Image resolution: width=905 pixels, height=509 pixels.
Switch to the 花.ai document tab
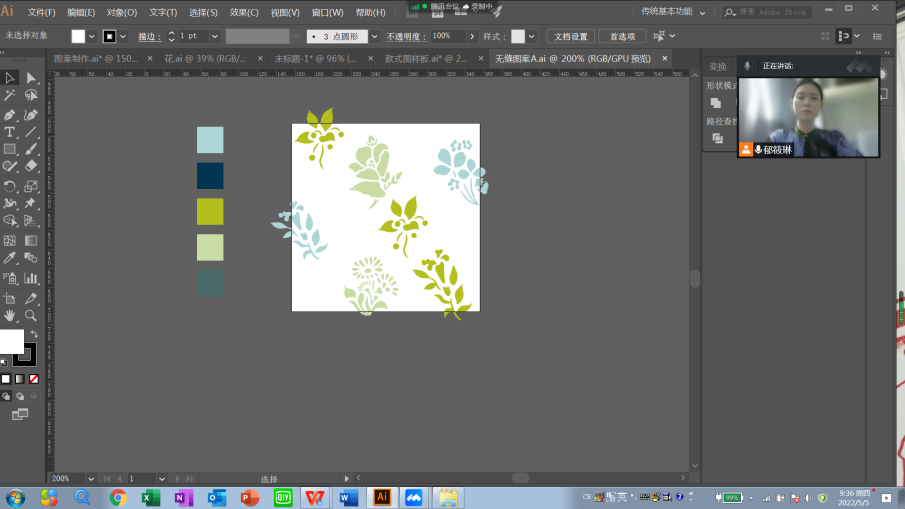coord(205,59)
